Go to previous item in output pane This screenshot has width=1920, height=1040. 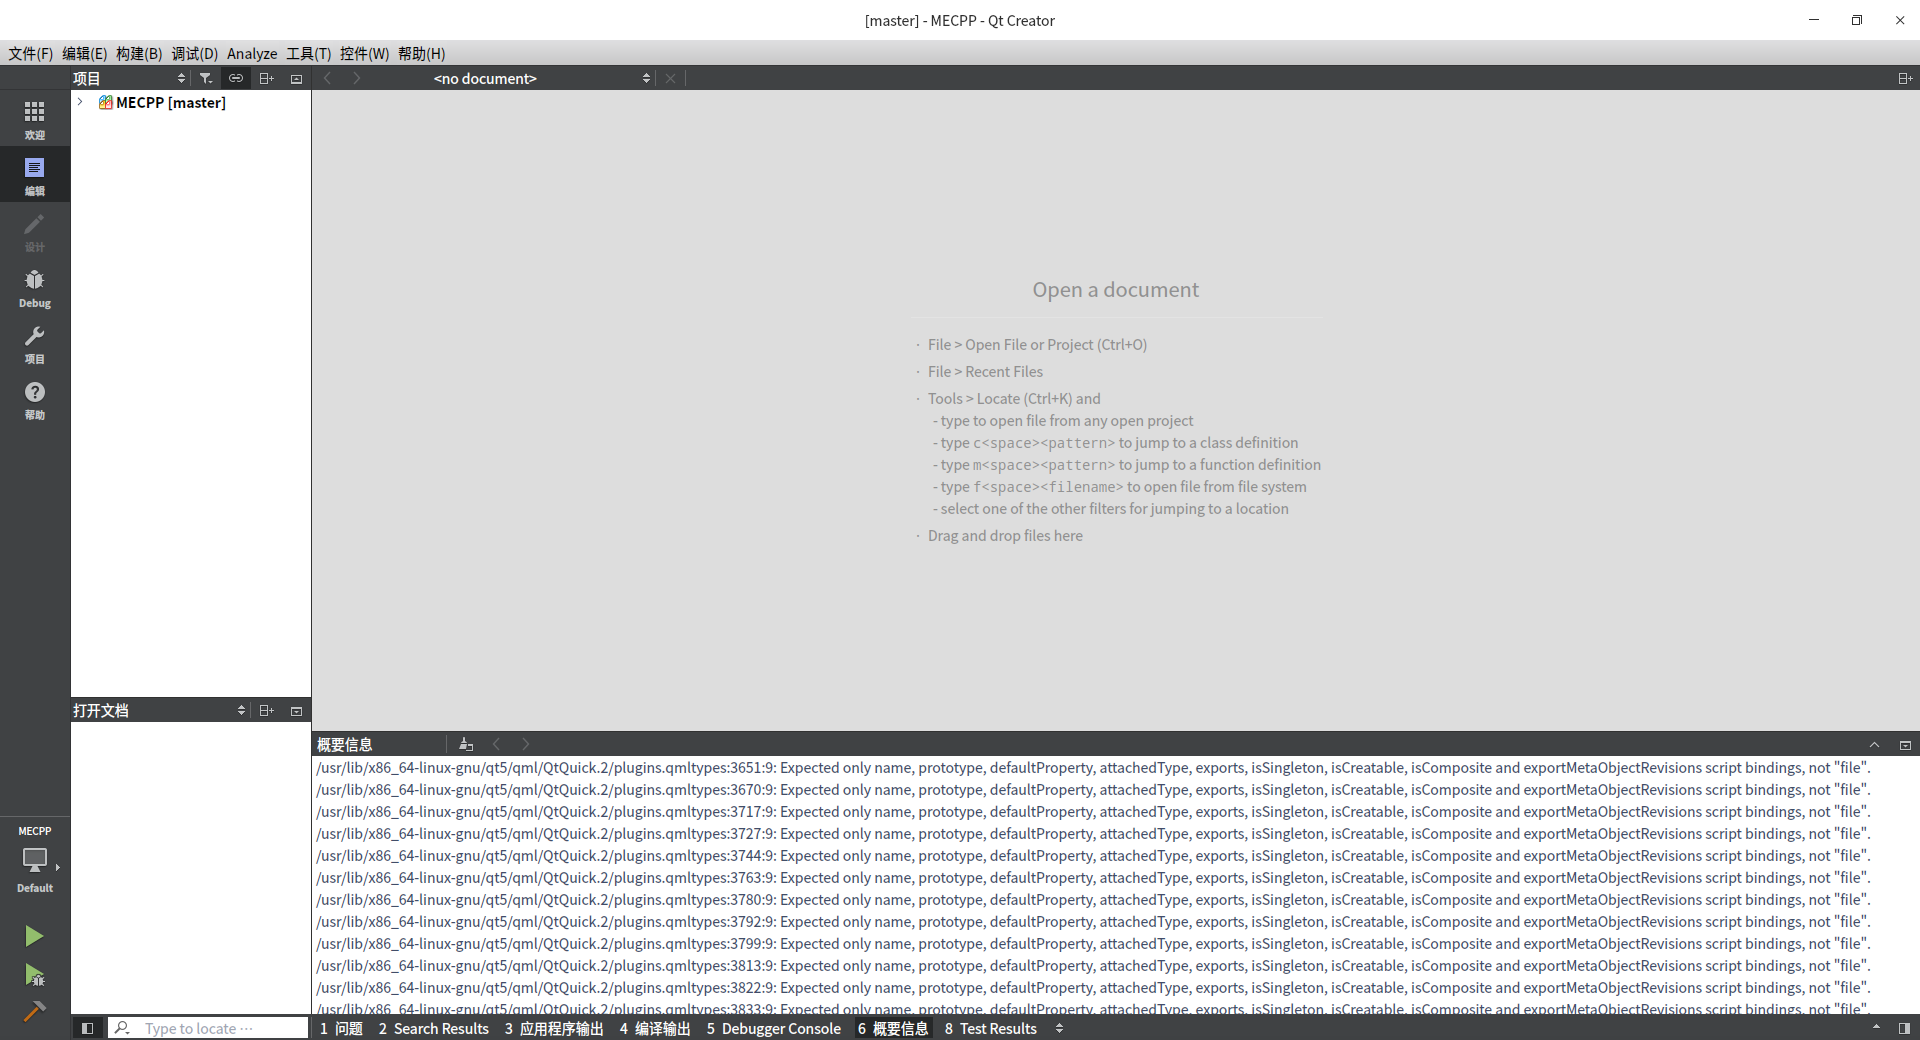pyautogui.click(x=497, y=744)
